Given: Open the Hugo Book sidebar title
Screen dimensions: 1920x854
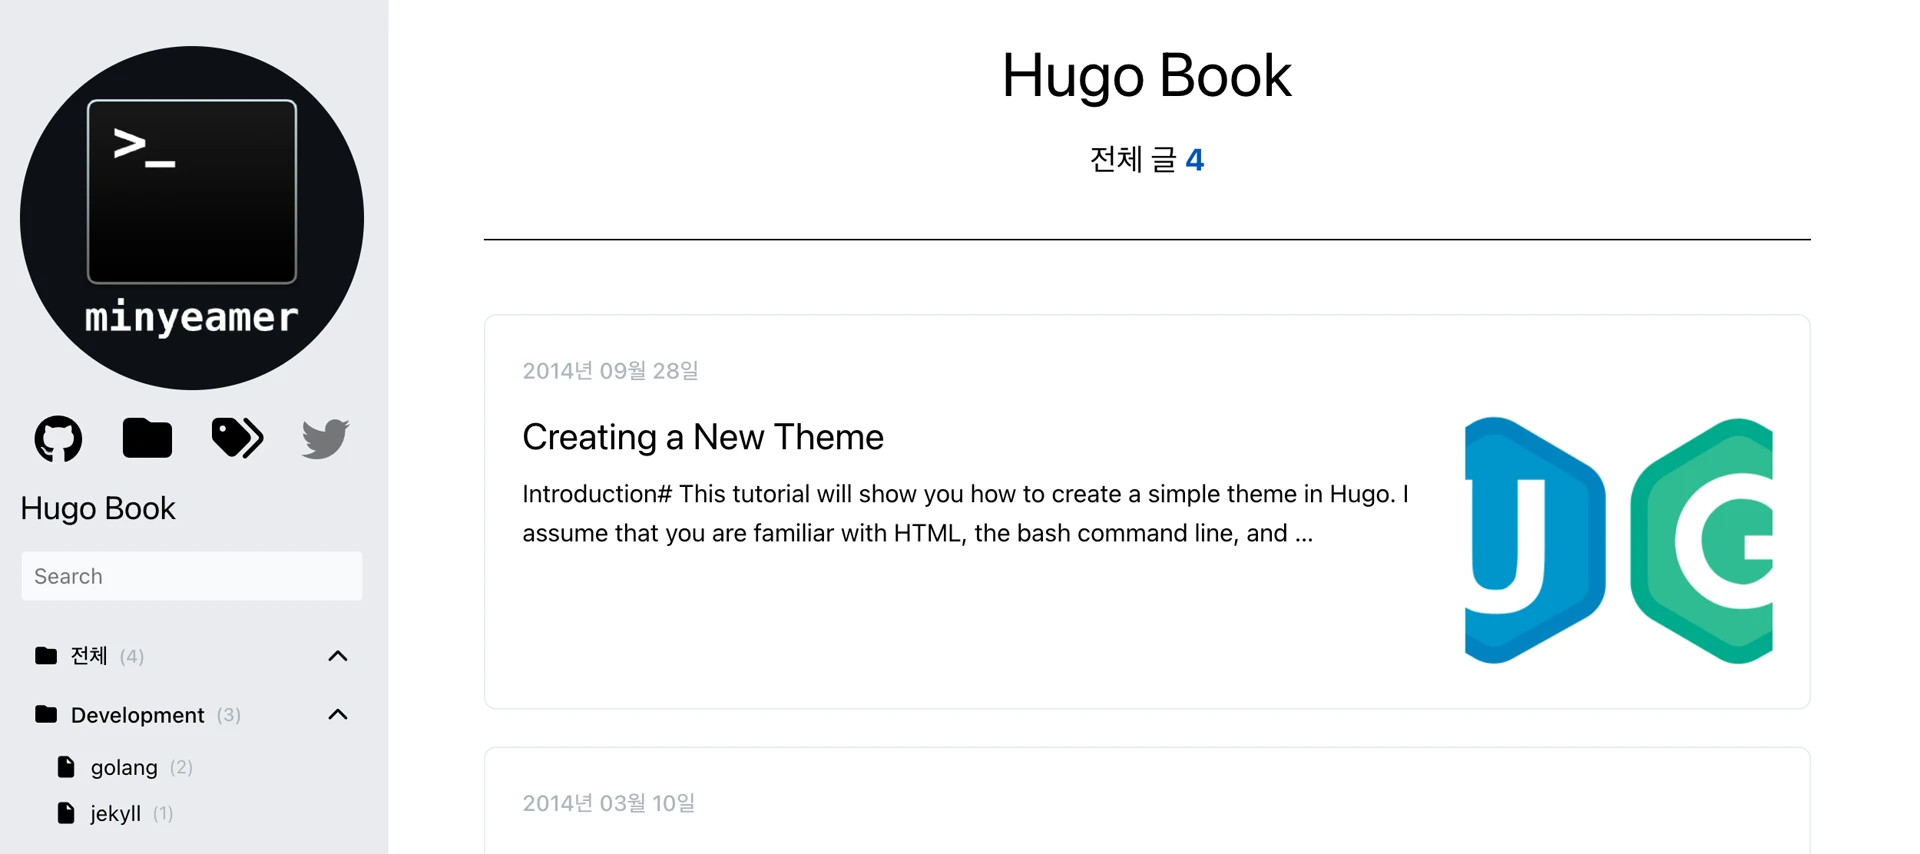Looking at the screenshot, I should click(98, 508).
